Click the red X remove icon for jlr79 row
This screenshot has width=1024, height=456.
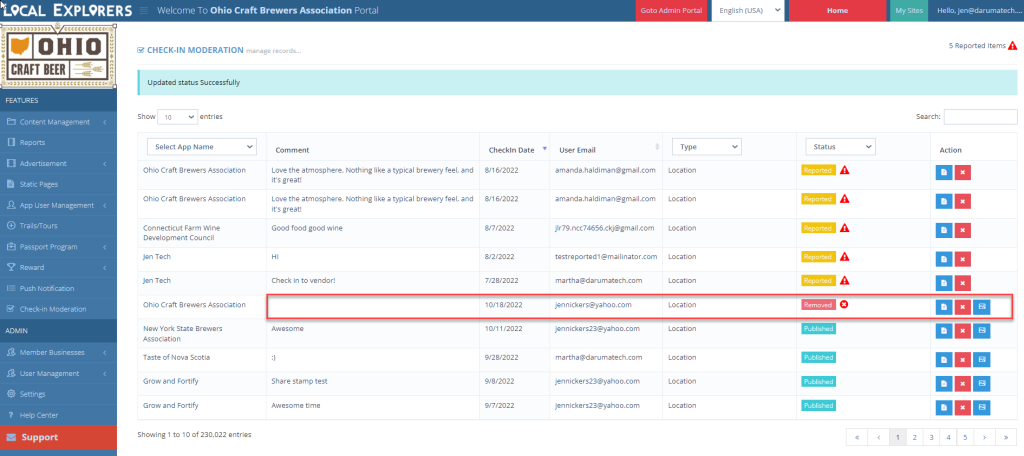click(x=963, y=231)
